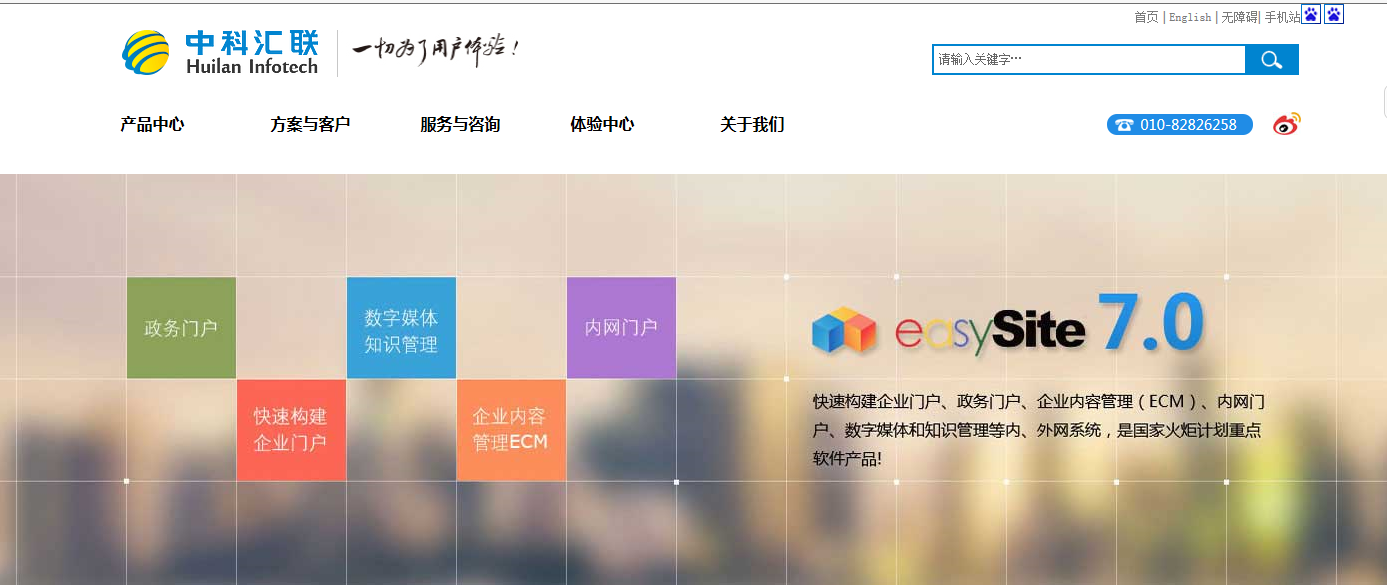Open the Weibo social icon

[1286, 124]
